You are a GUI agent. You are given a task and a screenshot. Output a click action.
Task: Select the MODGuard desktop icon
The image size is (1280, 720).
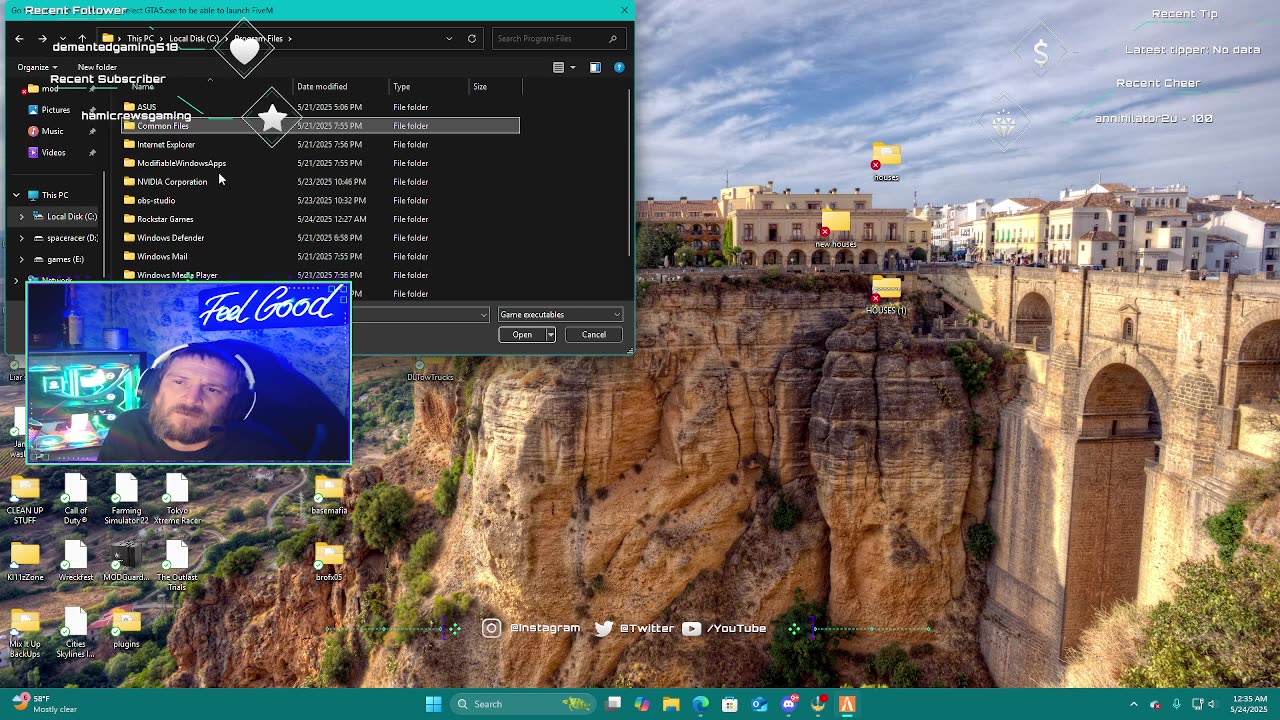coord(126,562)
